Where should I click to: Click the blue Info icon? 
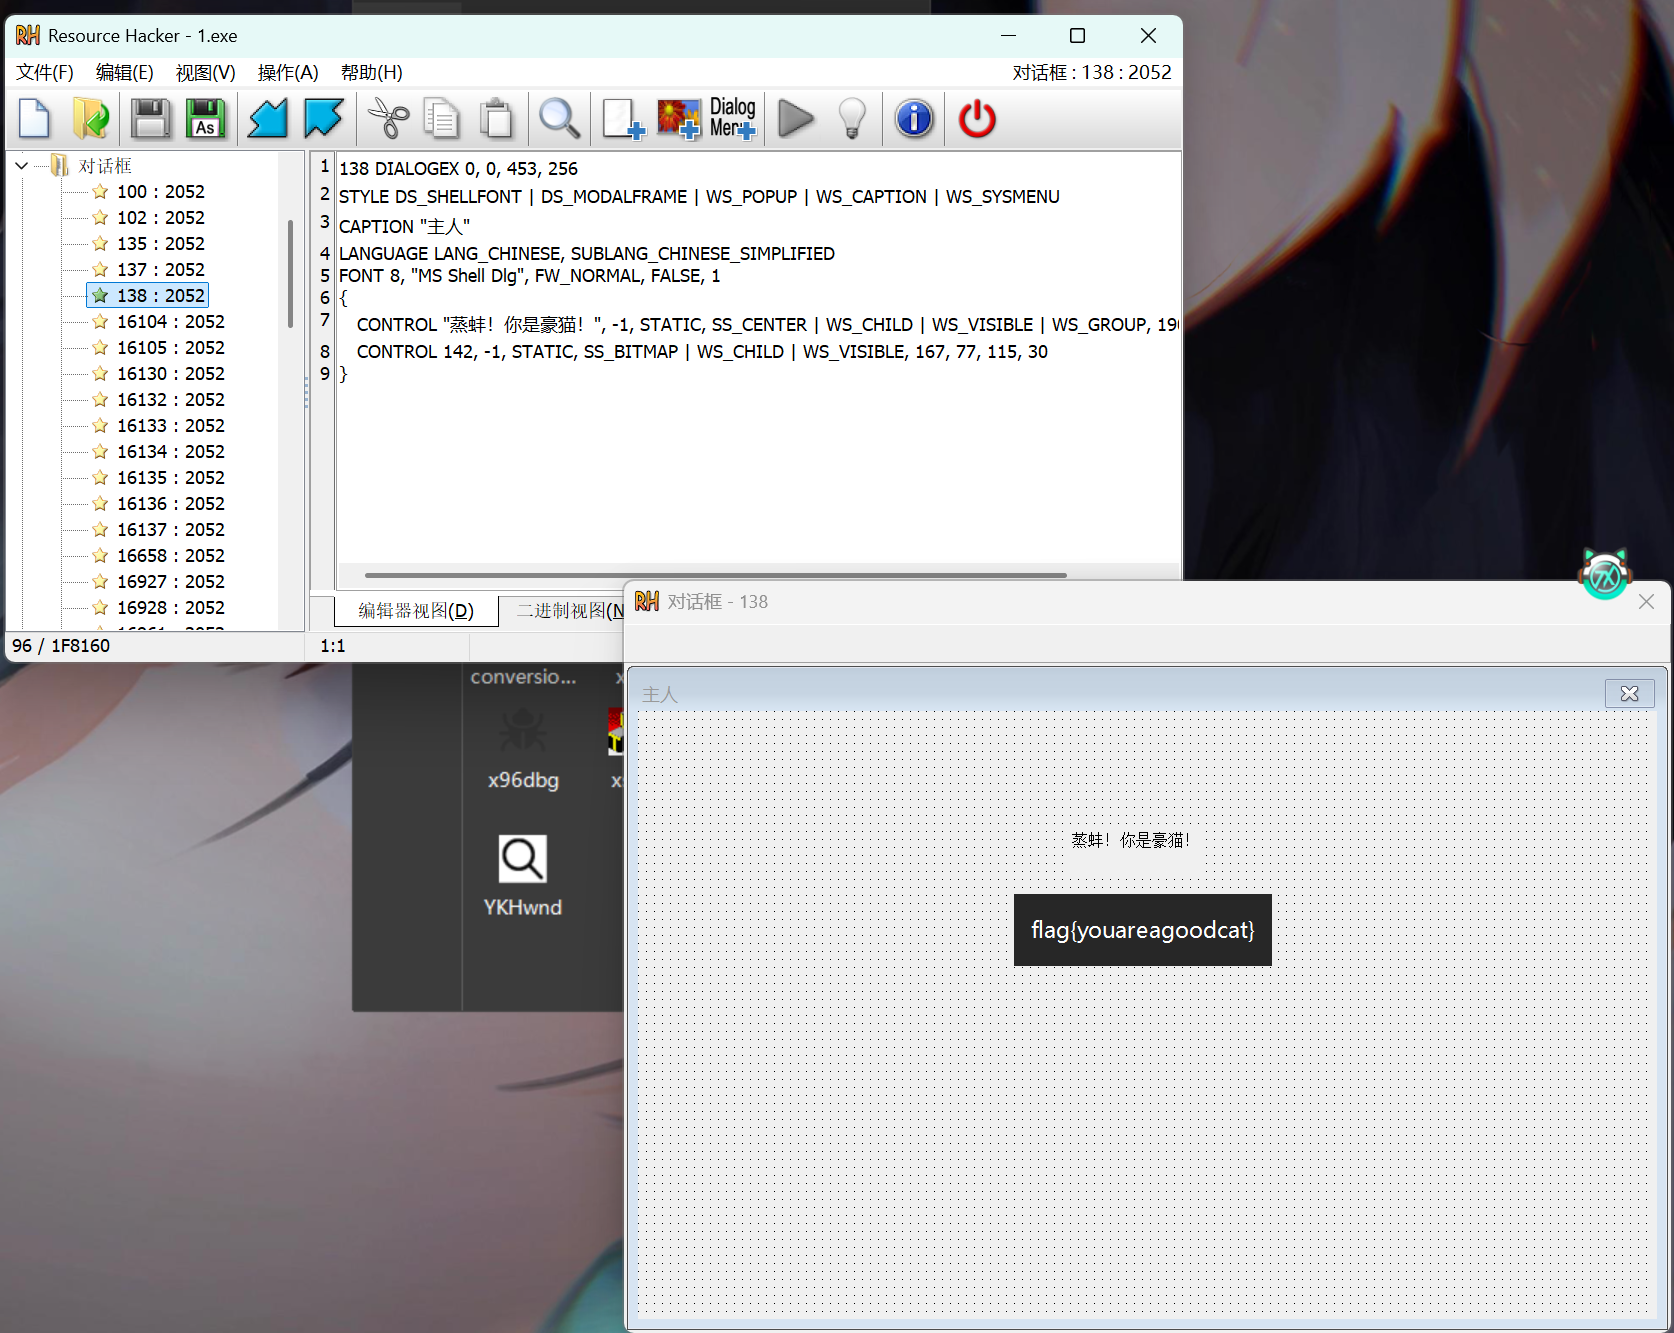[914, 119]
